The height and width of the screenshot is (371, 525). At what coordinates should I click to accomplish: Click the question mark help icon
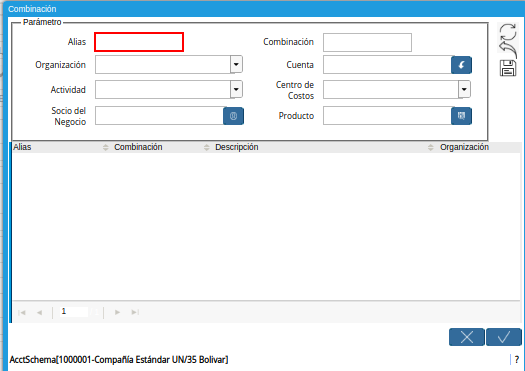[517, 360]
